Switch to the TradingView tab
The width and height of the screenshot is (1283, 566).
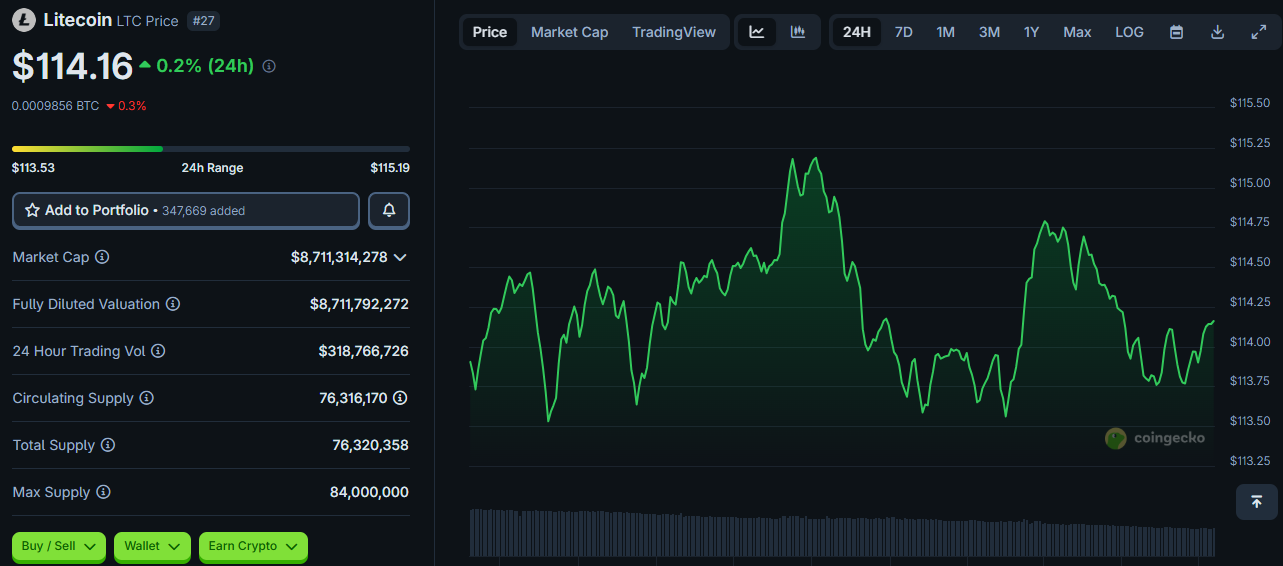674,32
